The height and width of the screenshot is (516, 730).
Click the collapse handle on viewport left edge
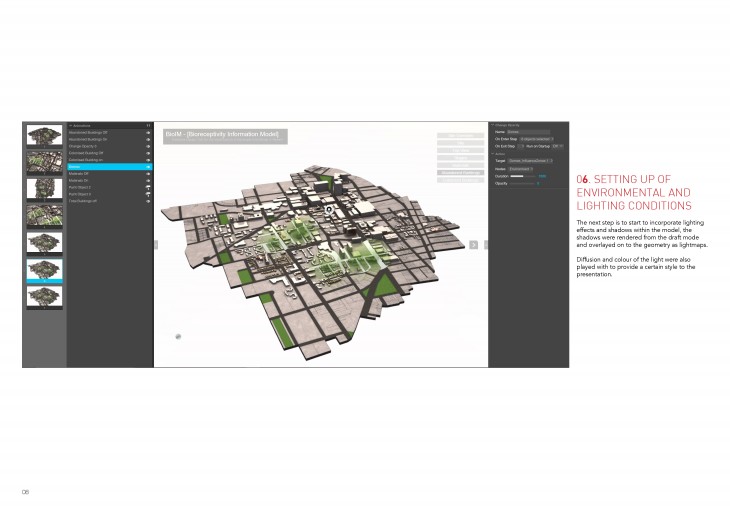pyautogui.click(x=156, y=244)
